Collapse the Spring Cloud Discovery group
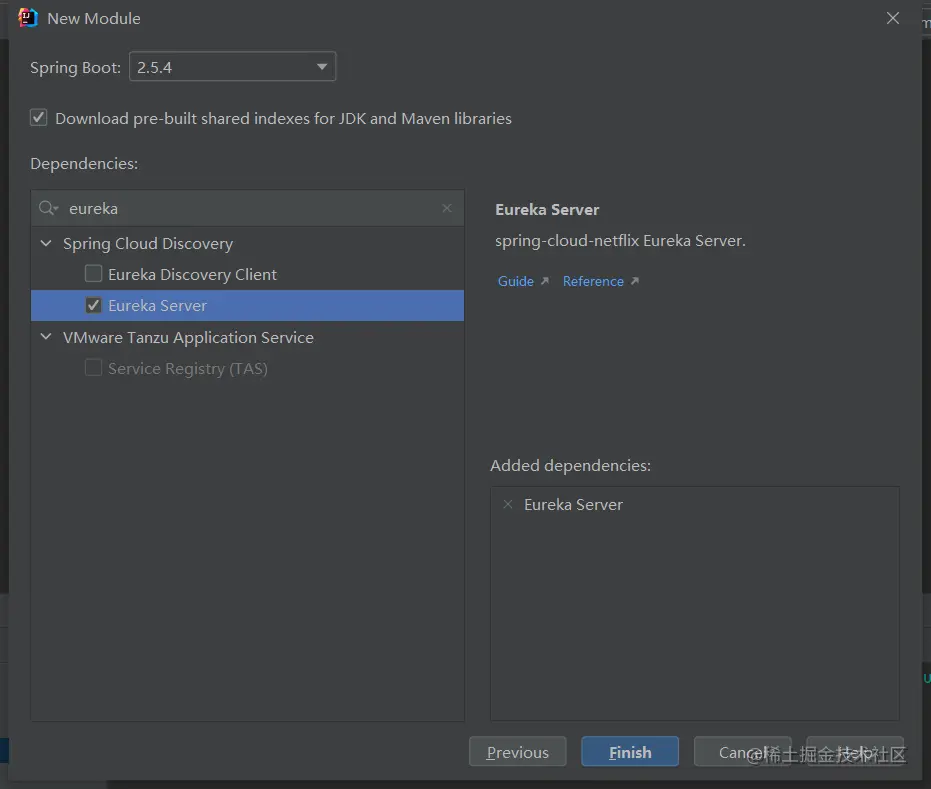Image resolution: width=931 pixels, height=789 pixels. click(x=46, y=243)
